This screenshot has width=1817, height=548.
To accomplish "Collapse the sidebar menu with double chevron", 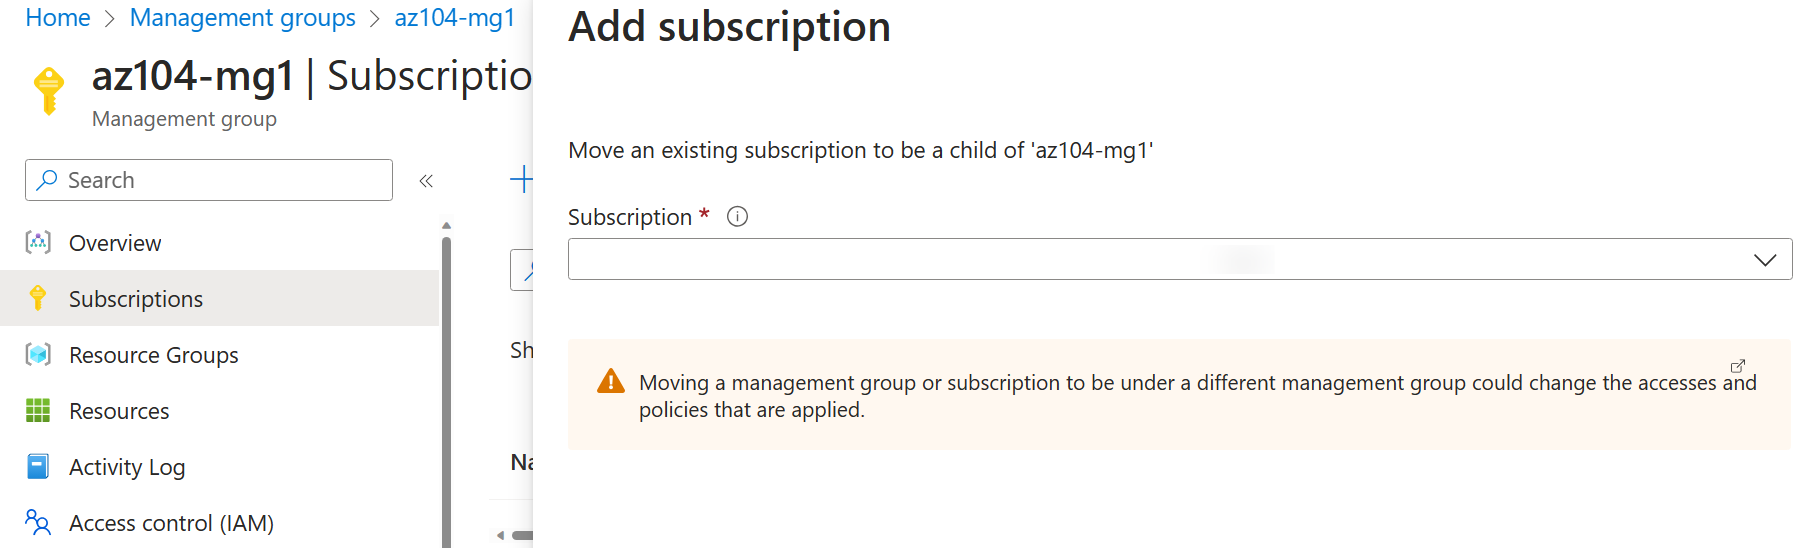I will coord(426,181).
